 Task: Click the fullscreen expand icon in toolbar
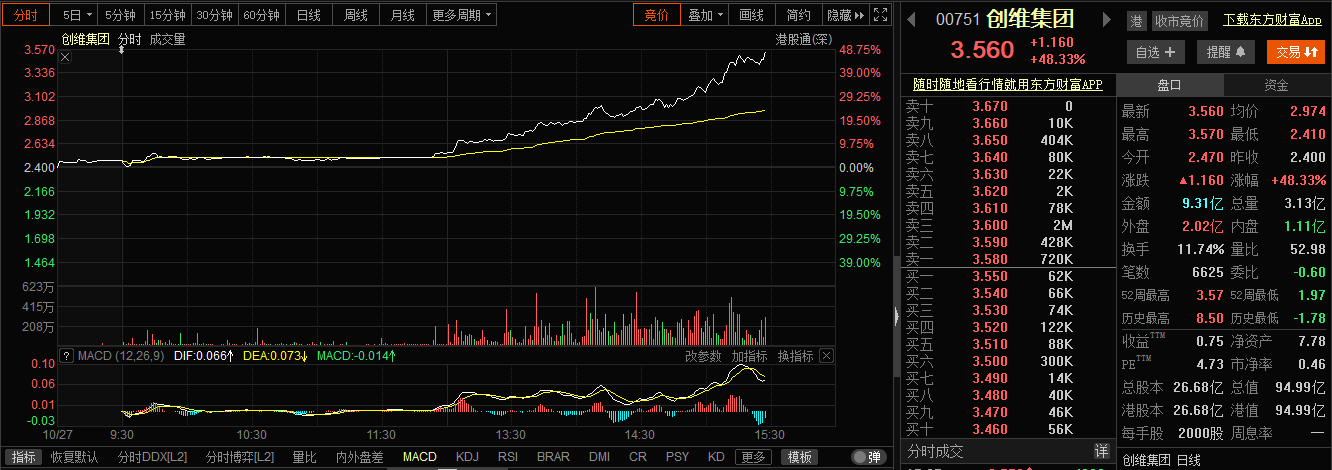pos(880,15)
